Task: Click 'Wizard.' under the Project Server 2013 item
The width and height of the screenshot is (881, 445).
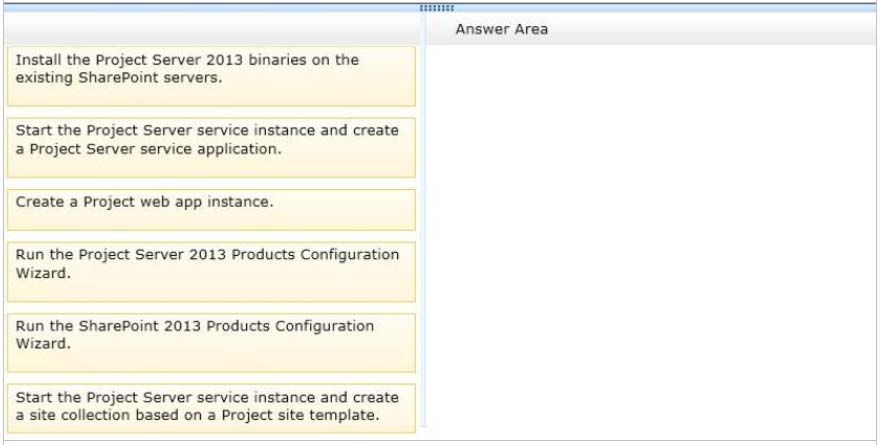Action: pos(43,273)
